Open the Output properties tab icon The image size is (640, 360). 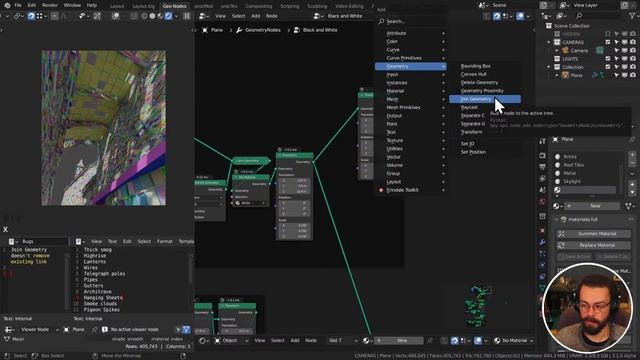point(542,167)
